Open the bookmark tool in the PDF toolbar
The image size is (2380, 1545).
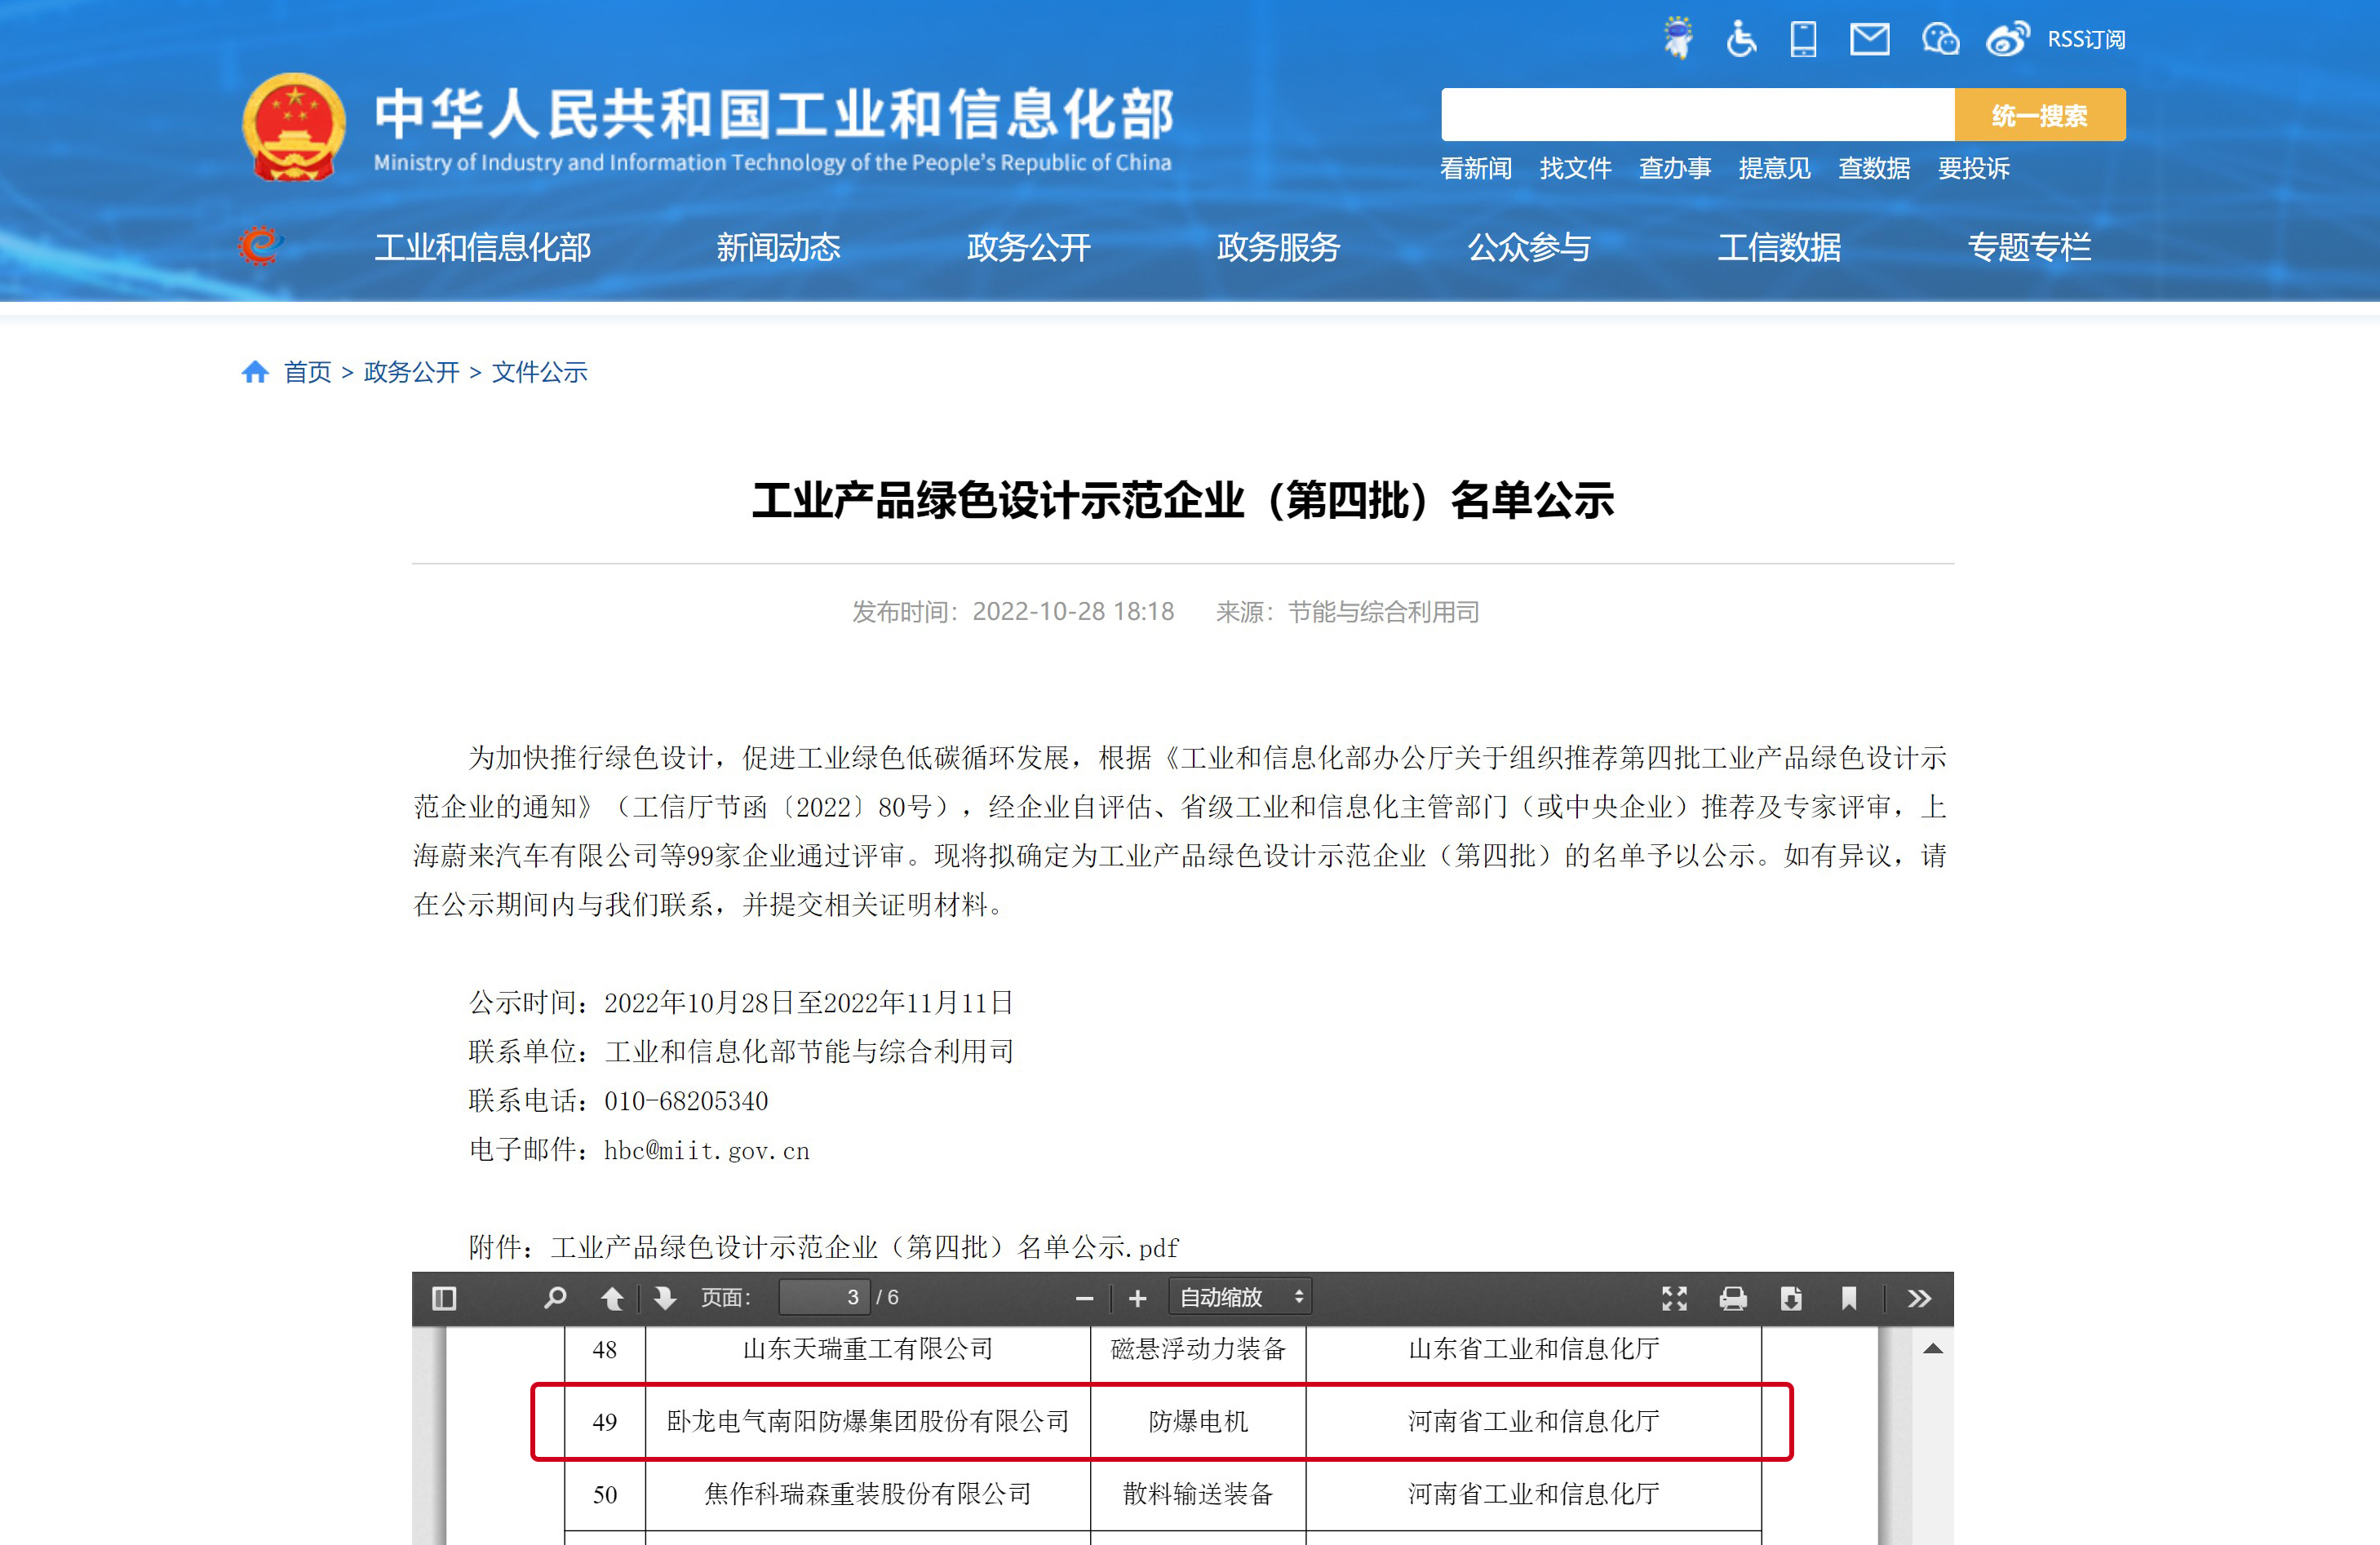(1849, 1298)
